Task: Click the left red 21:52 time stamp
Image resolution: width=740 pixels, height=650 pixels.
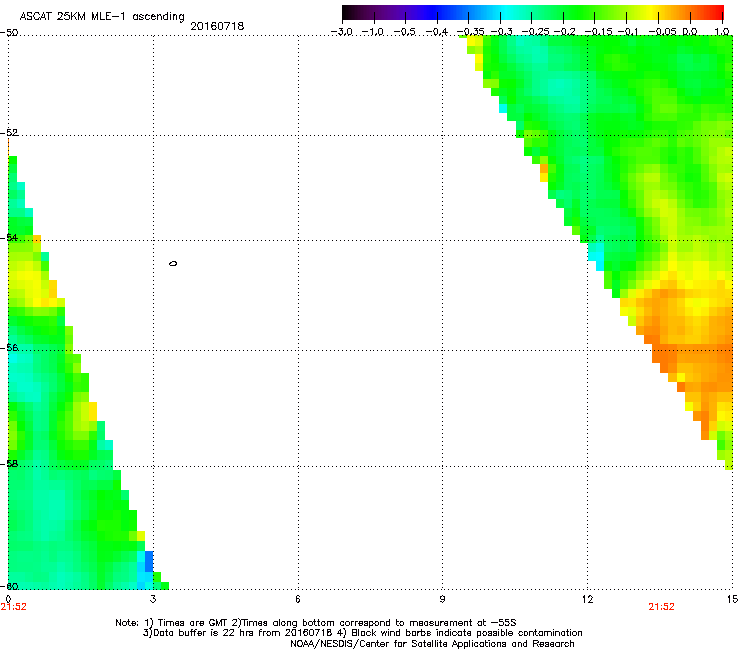Action: click(13, 607)
